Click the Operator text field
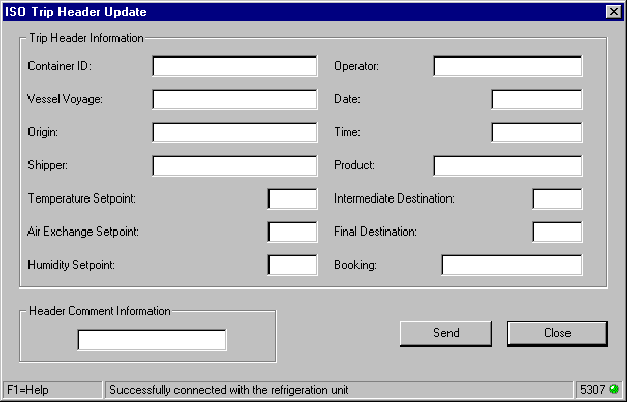The image size is (629, 404). point(507,66)
